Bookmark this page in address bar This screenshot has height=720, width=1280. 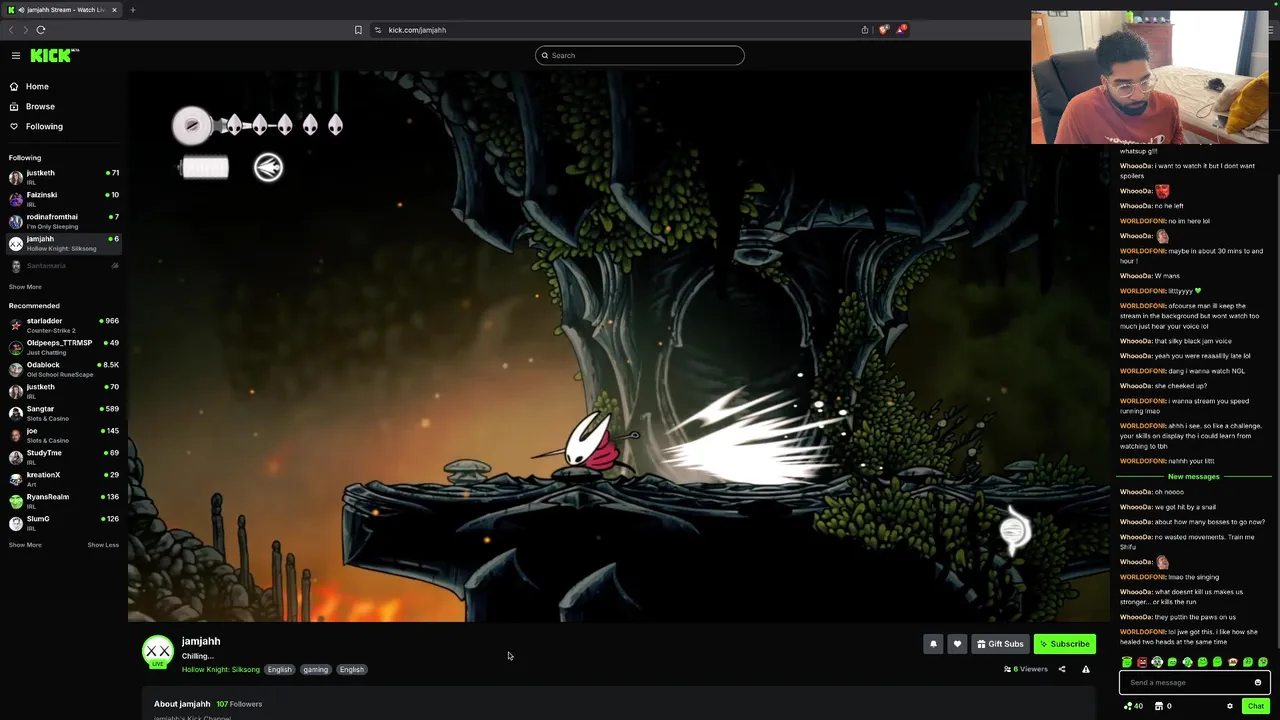click(358, 30)
